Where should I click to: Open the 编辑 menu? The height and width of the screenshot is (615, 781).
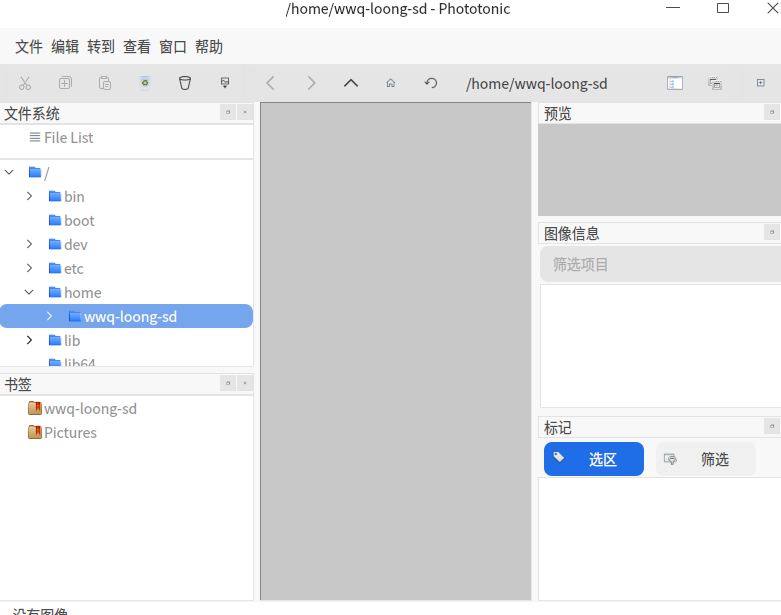65,47
